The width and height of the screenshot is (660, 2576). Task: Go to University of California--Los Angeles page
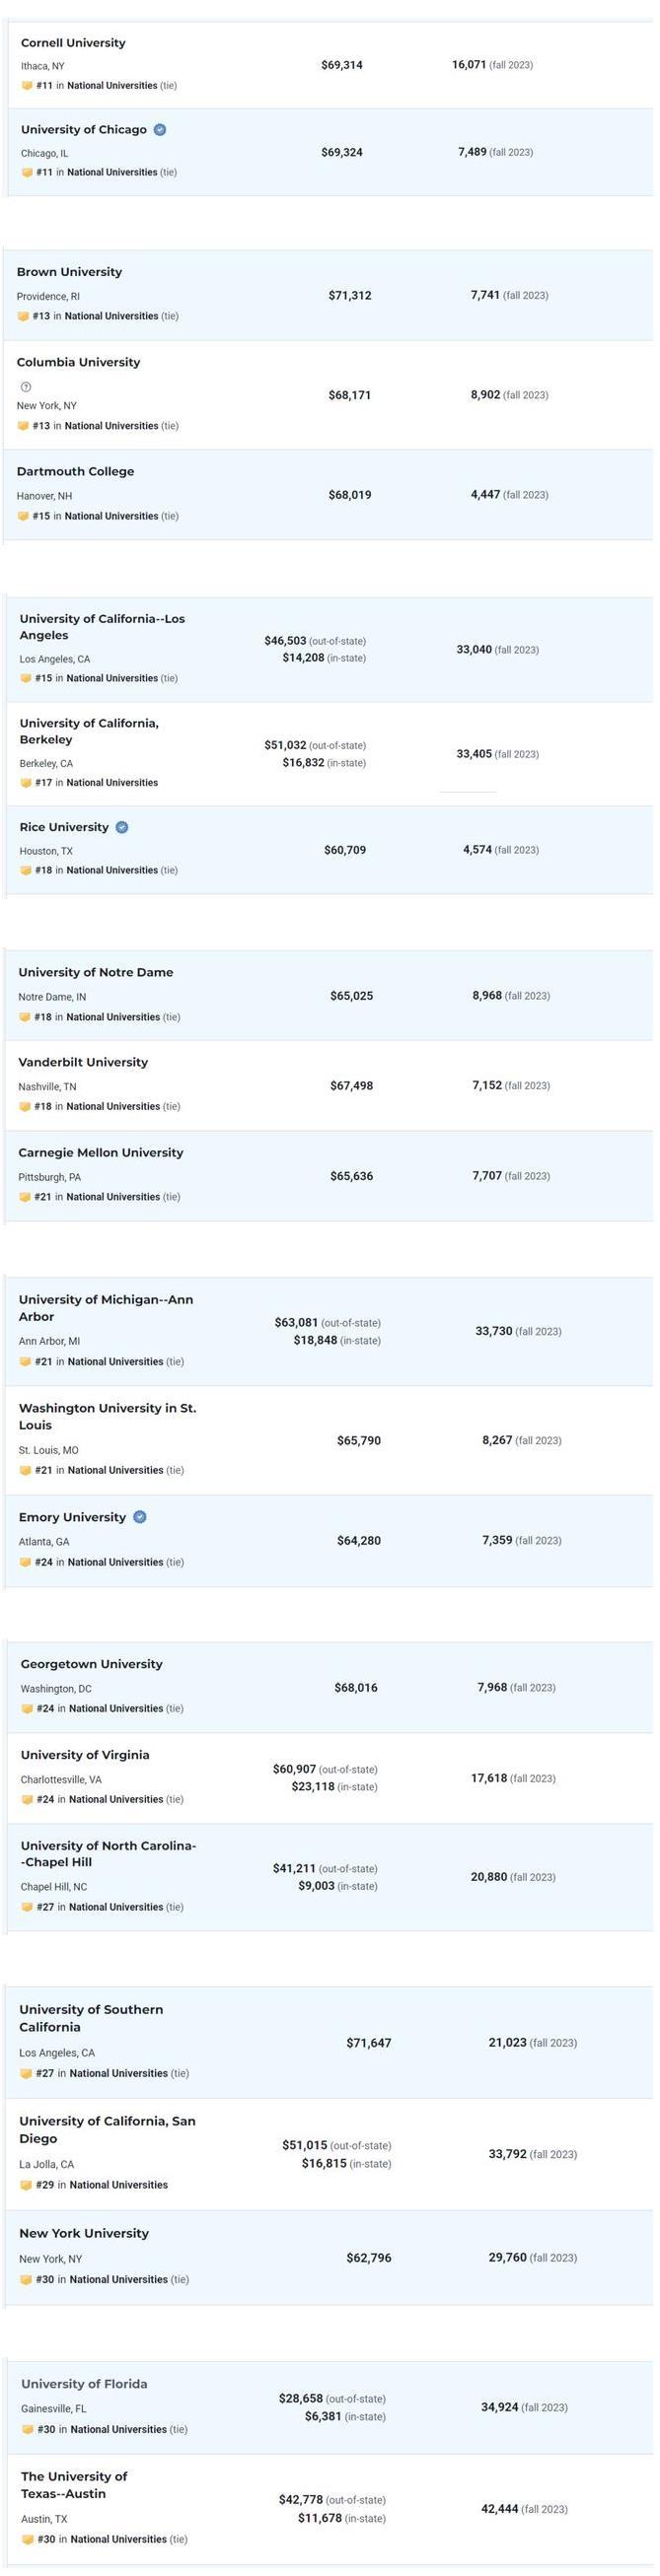pos(102,627)
